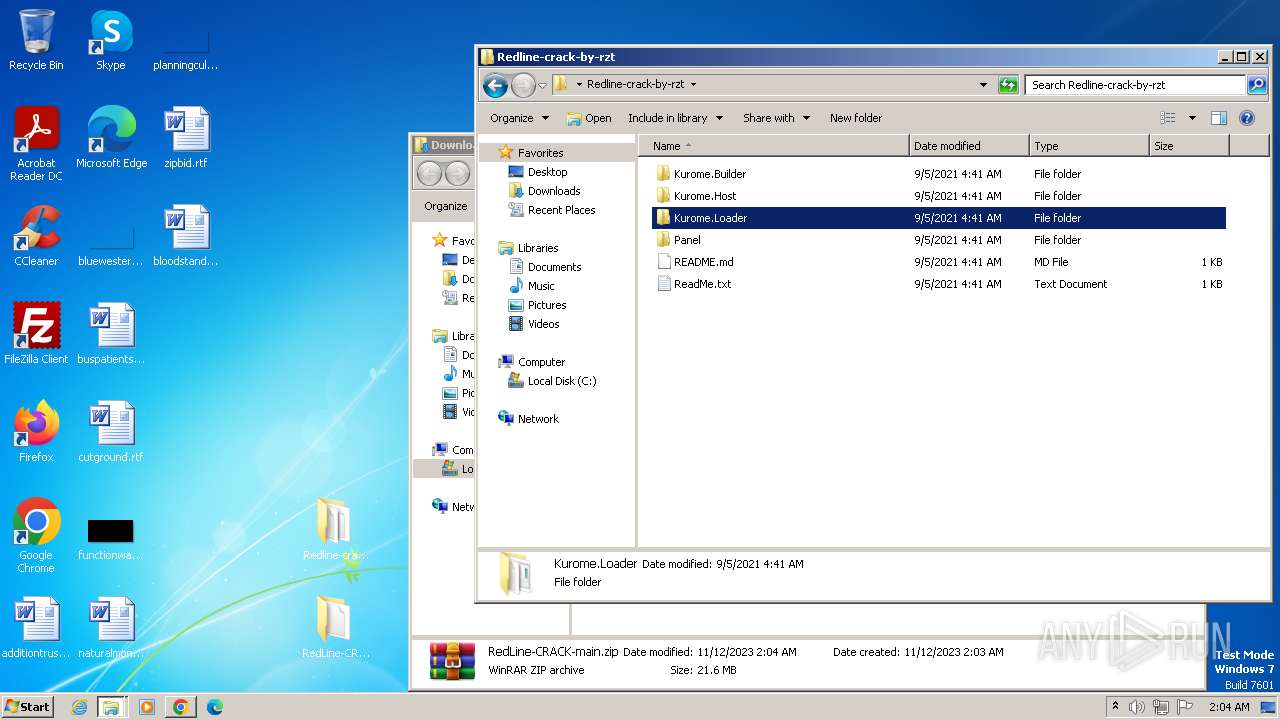Image resolution: width=1280 pixels, height=720 pixels.
Task: Open recent pages dropdown beside Forward
Action: [543, 85]
